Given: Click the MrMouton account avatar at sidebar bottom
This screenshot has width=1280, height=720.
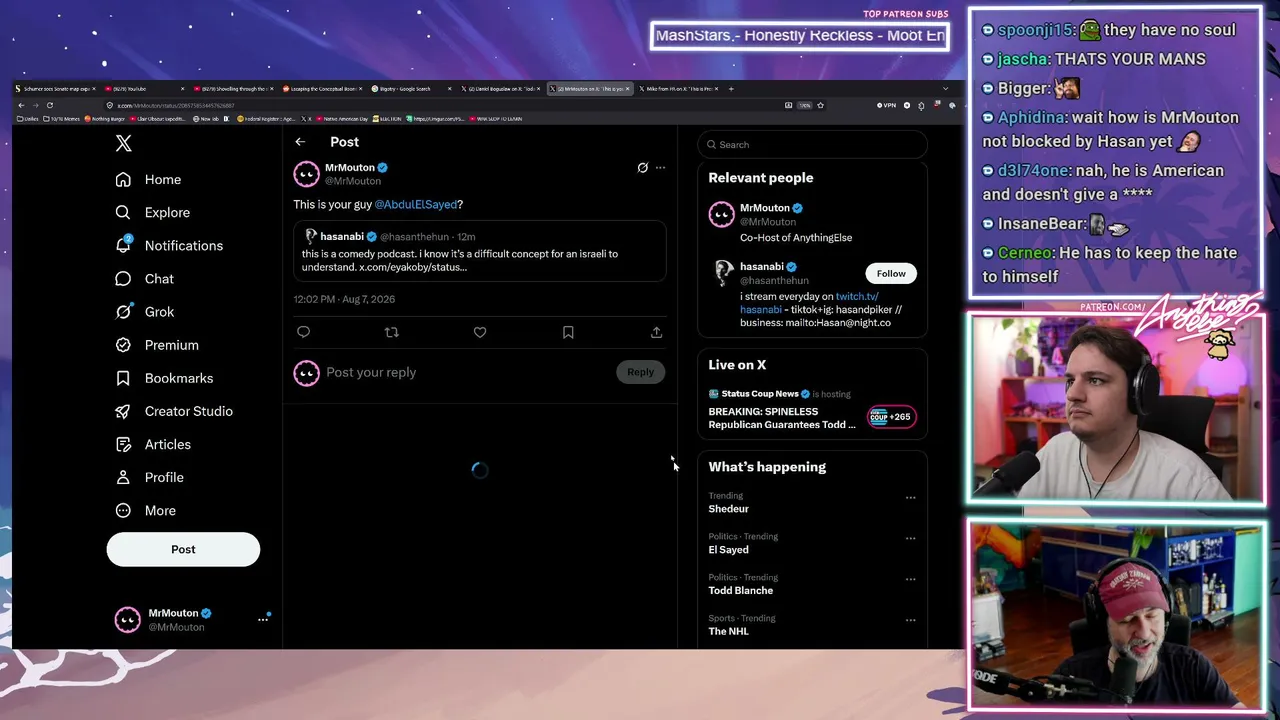Looking at the screenshot, I should [x=128, y=620].
